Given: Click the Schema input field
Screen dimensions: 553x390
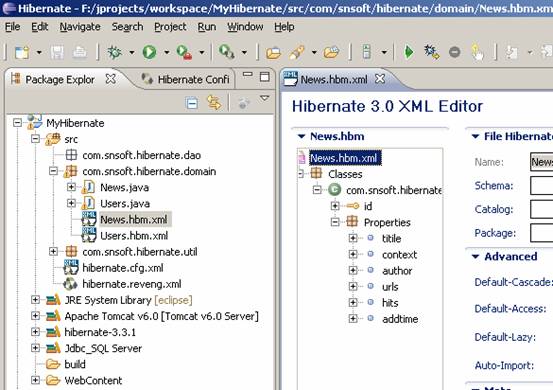Looking at the screenshot, I should [542, 185].
